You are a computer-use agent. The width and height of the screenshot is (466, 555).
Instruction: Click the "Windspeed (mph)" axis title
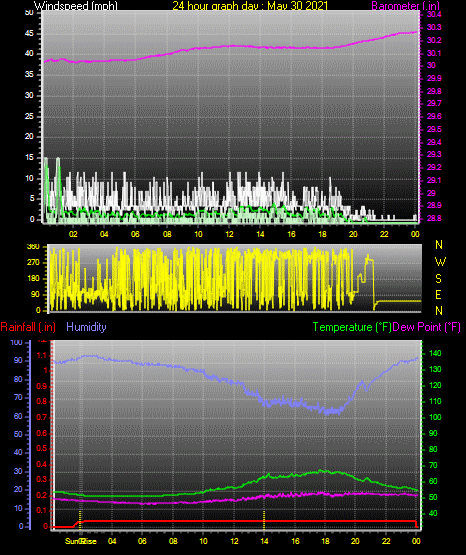tap(75, 5)
